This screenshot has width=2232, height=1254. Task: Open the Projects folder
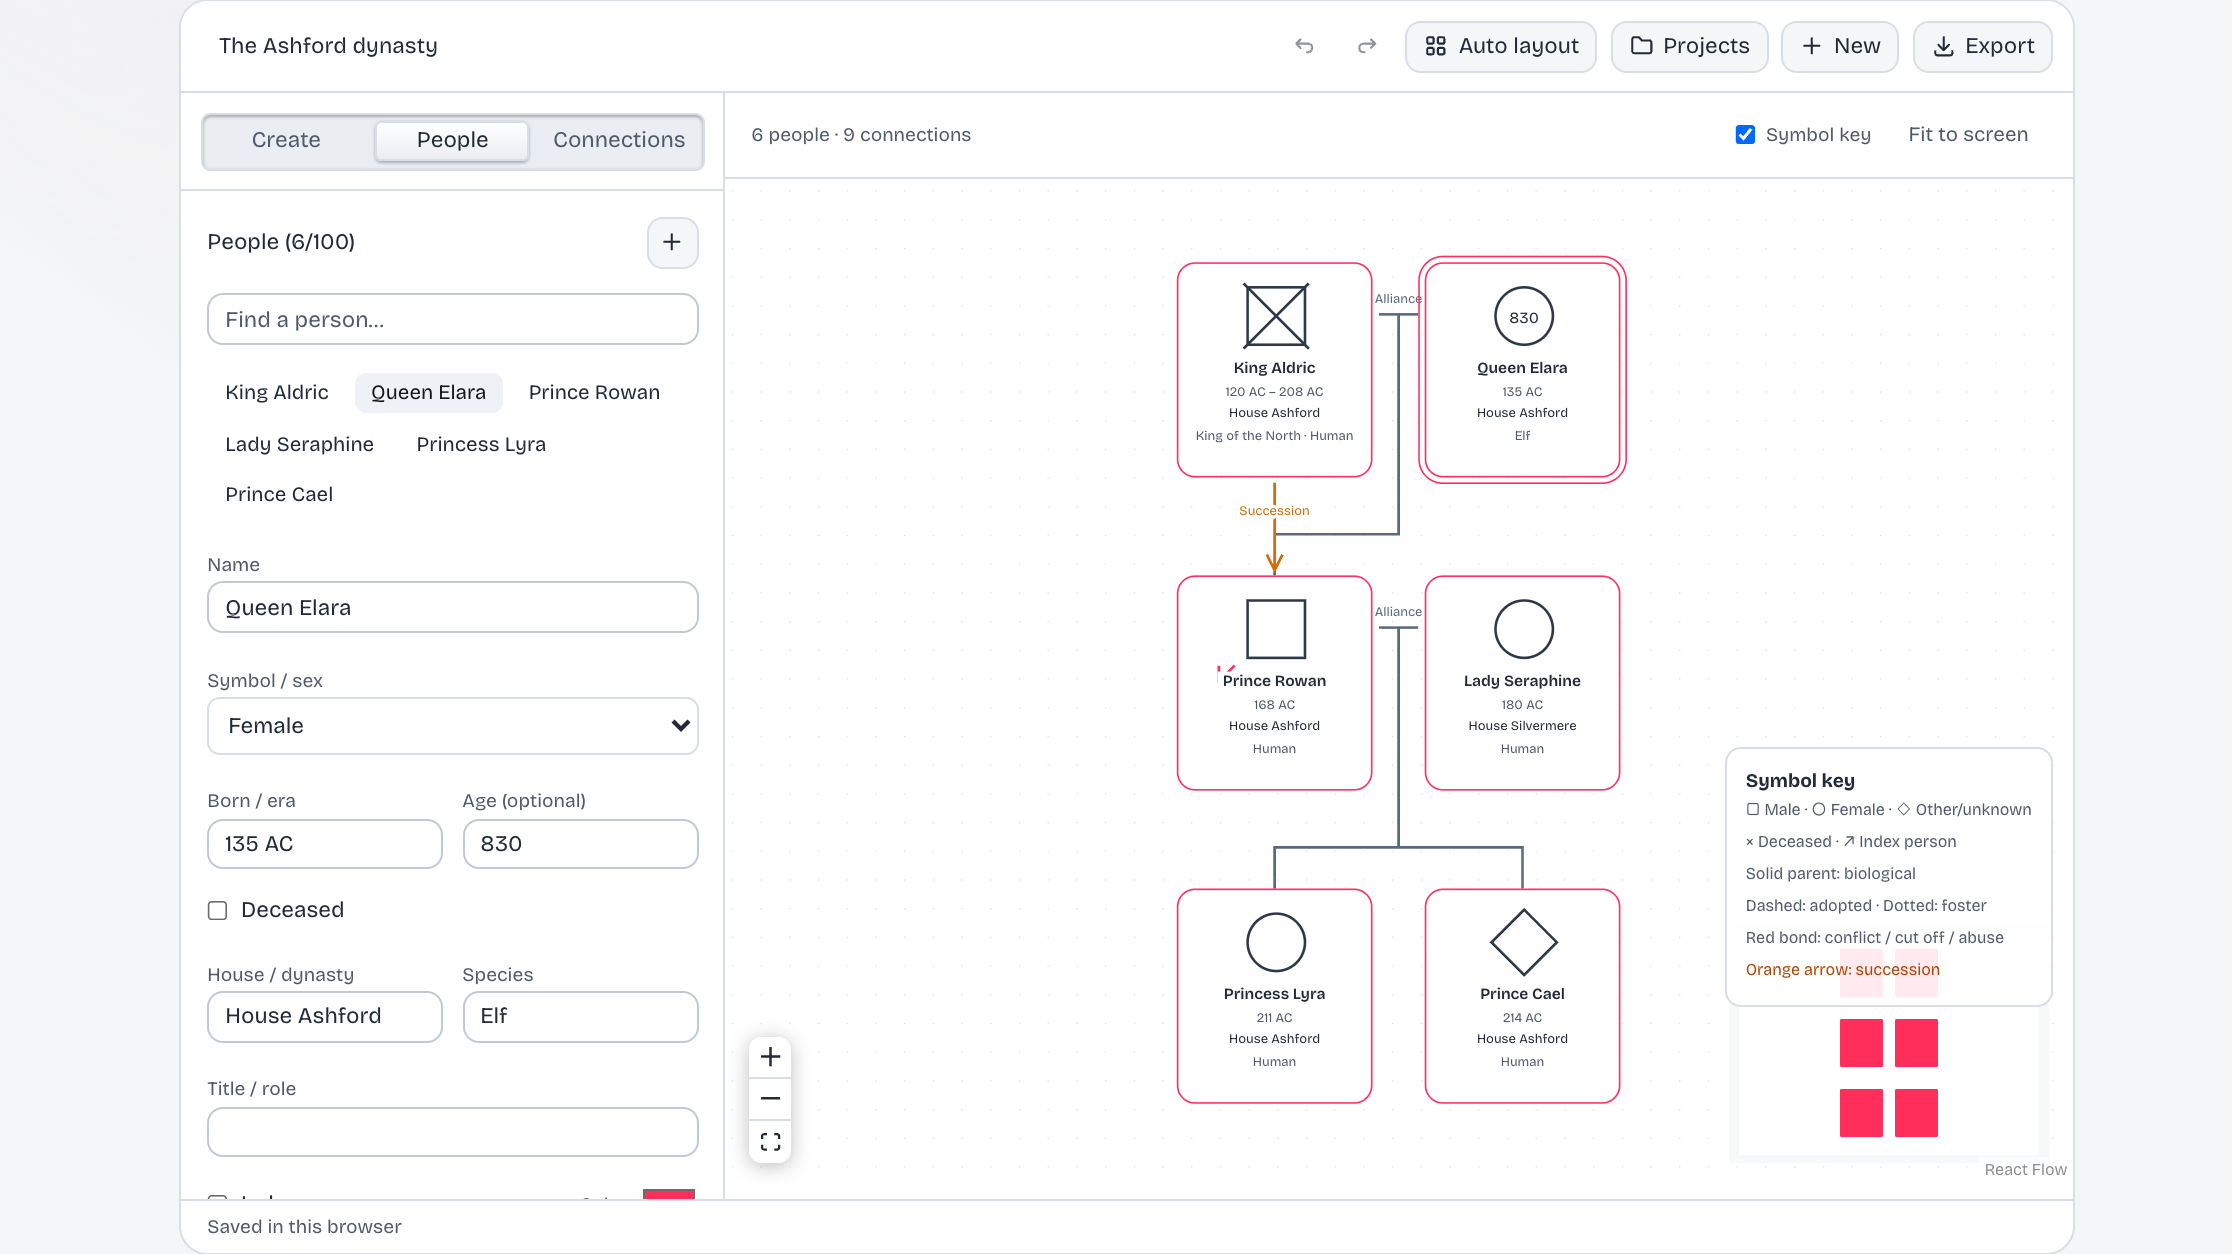[1689, 46]
